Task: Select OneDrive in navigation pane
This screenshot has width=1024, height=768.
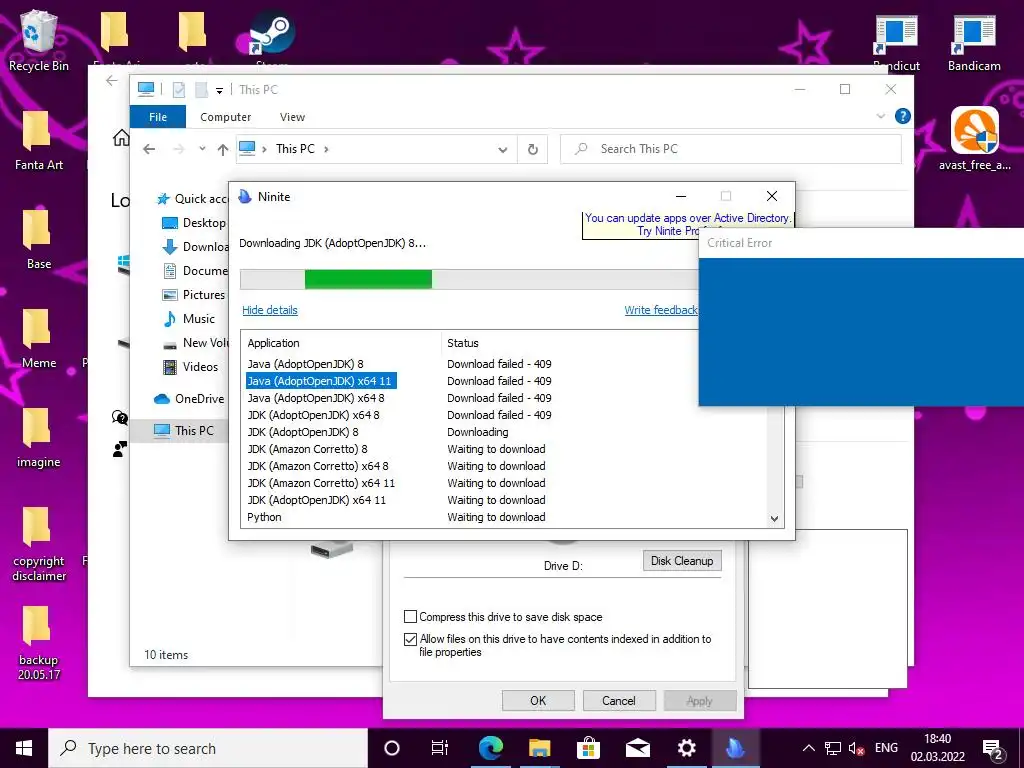Action: tap(189, 398)
